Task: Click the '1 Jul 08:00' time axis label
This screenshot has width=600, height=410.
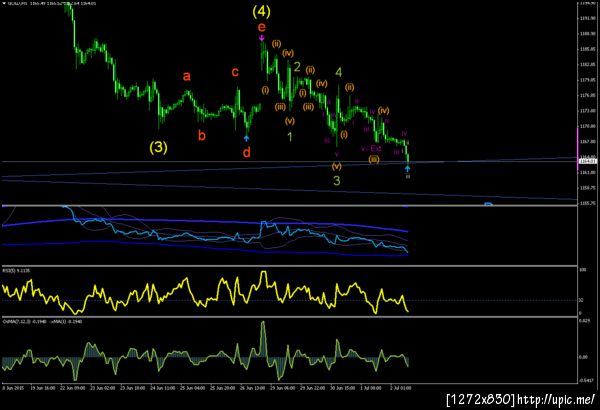Action: tap(370, 388)
